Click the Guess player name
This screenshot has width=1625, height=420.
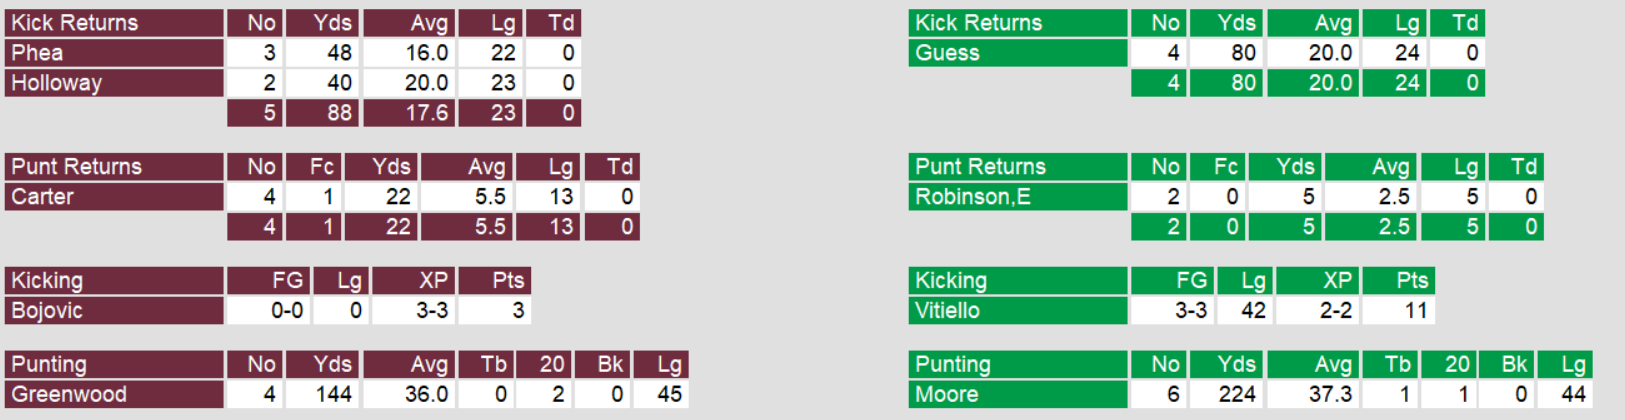[947, 53]
